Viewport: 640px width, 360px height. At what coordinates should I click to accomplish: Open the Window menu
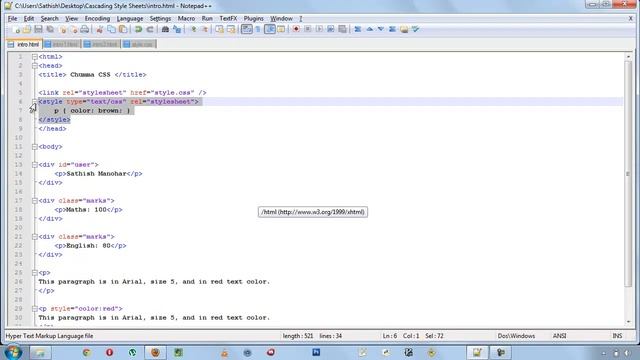point(281,18)
